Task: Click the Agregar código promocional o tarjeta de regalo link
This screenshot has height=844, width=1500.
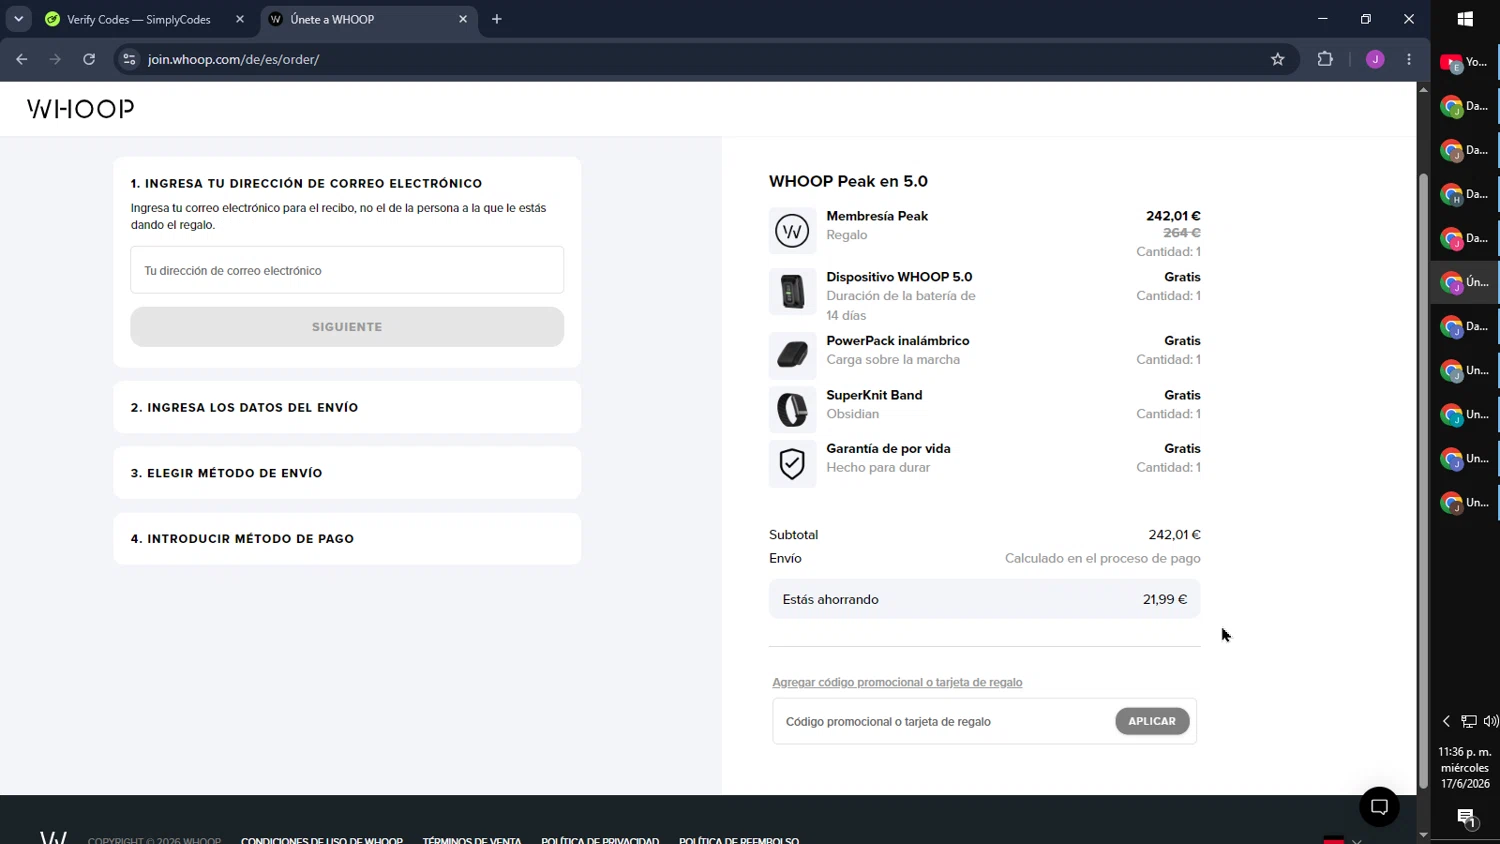Action: [897, 682]
